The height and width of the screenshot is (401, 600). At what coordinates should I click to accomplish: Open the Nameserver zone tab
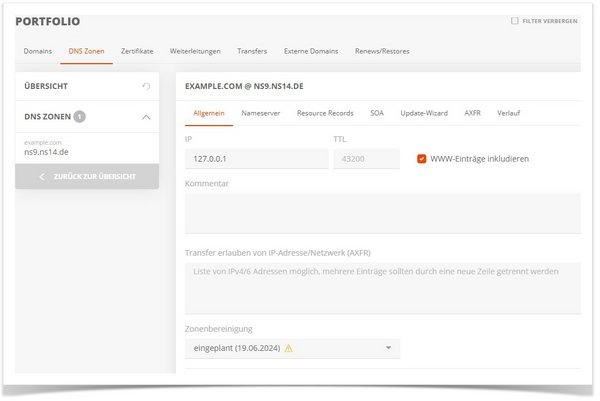261,113
